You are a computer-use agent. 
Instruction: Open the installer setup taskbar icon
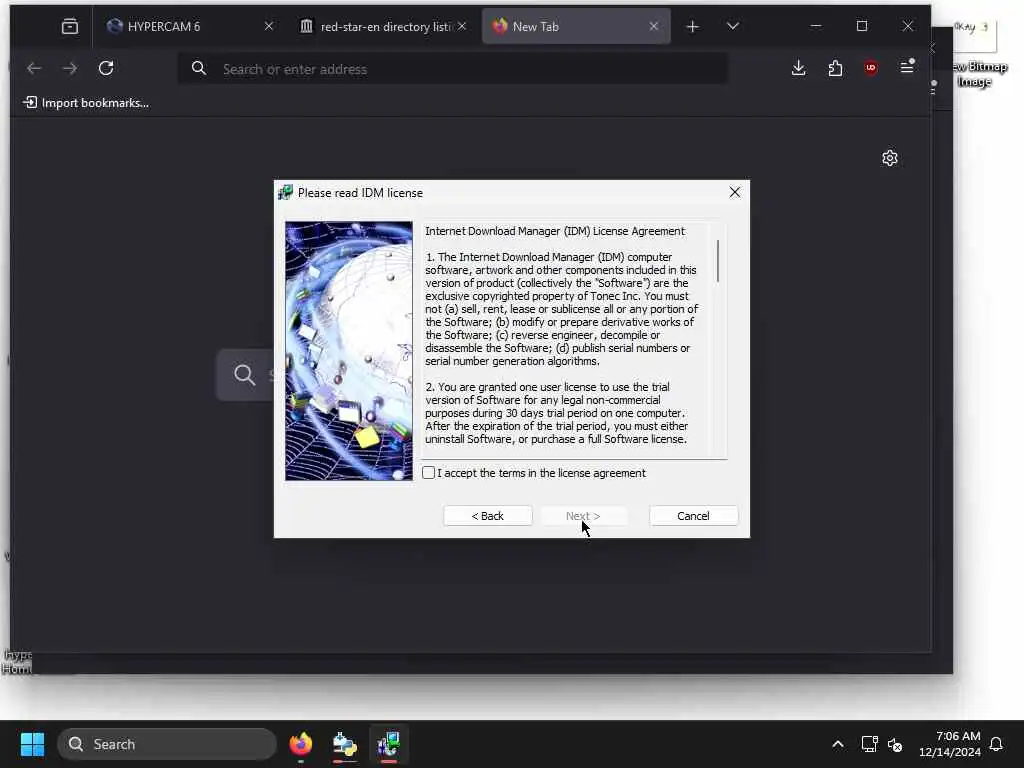click(345, 744)
